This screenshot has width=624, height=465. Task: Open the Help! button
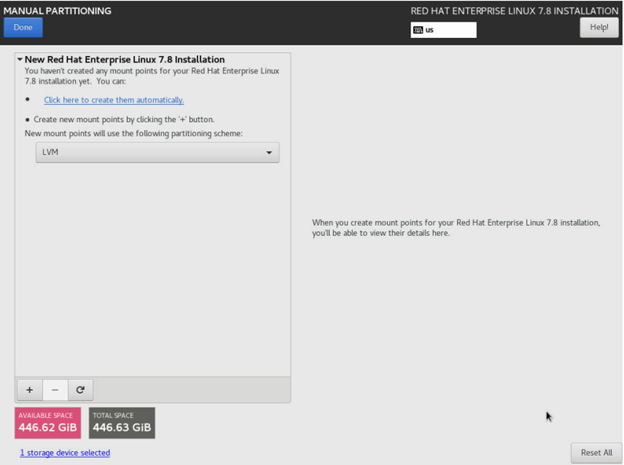tap(598, 27)
